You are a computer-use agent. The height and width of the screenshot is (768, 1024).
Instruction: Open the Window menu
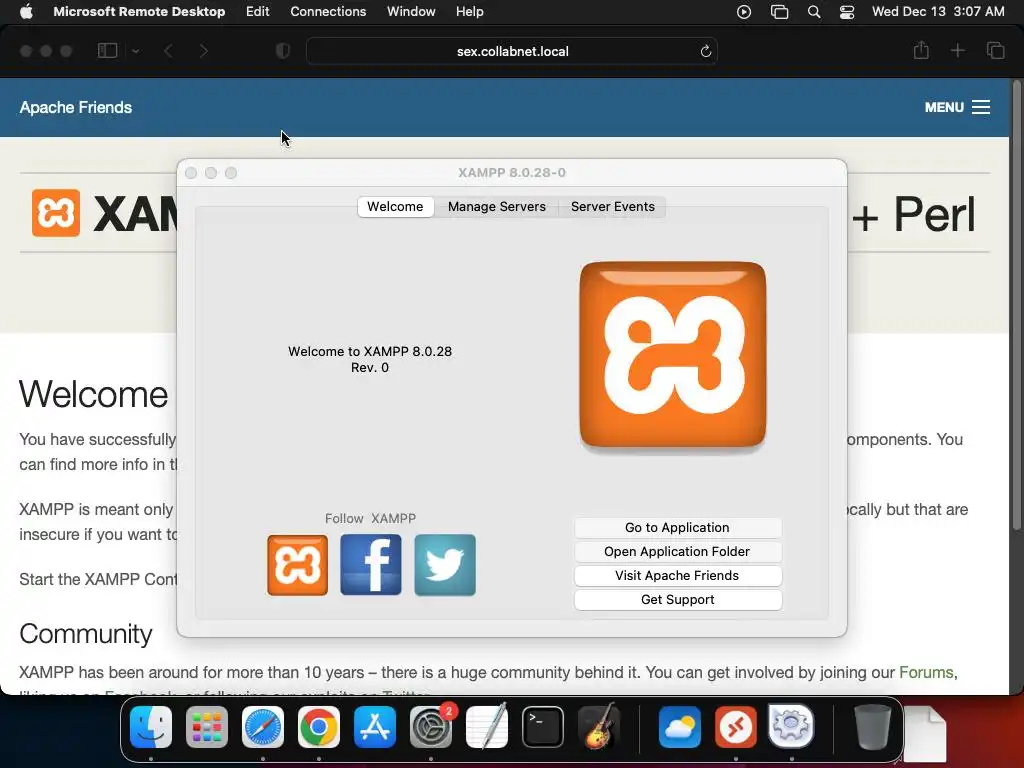(411, 12)
